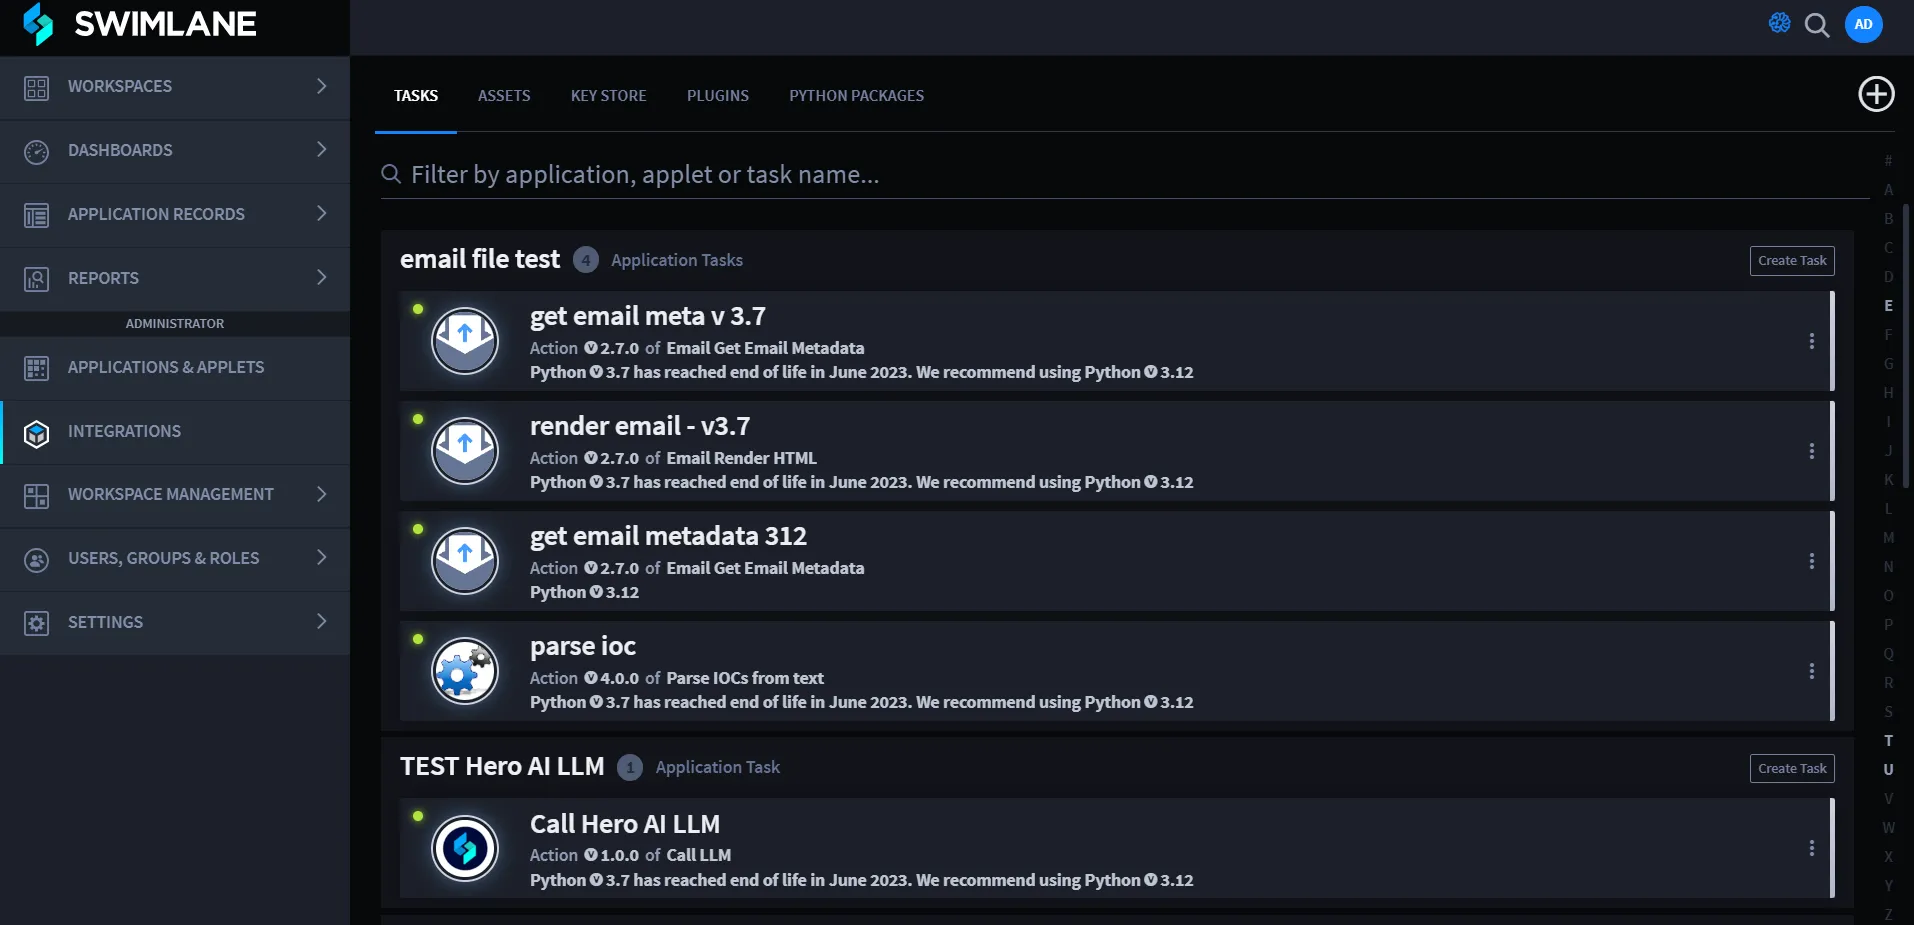1914x925 pixels.
Task: Expand the Users, Groups & Roles chevron
Action: pyautogui.click(x=321, y=557)
